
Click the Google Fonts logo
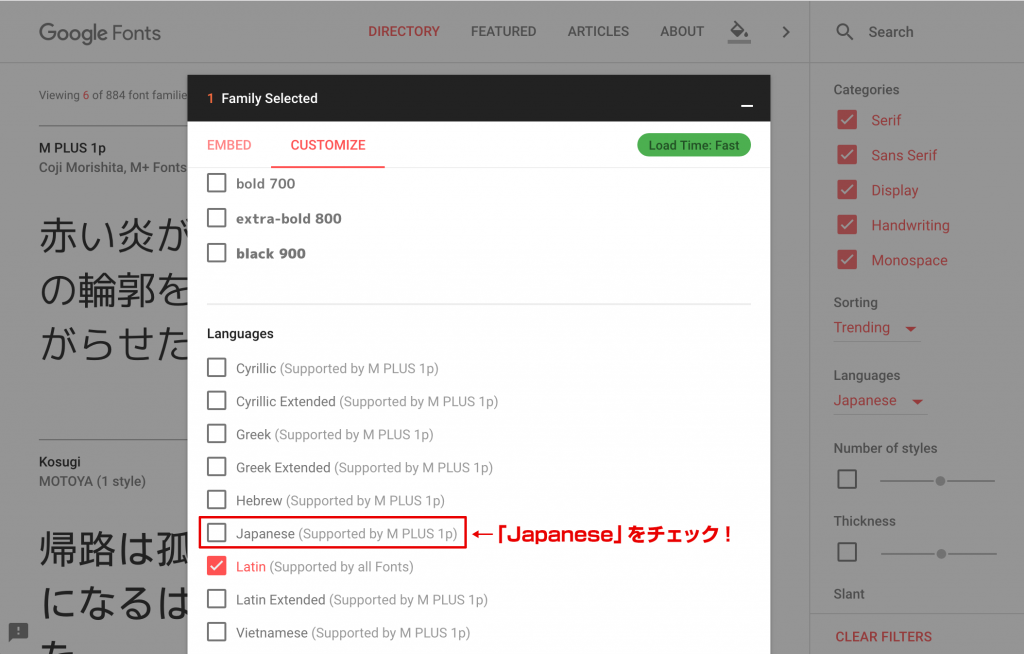tap(99, 31)
